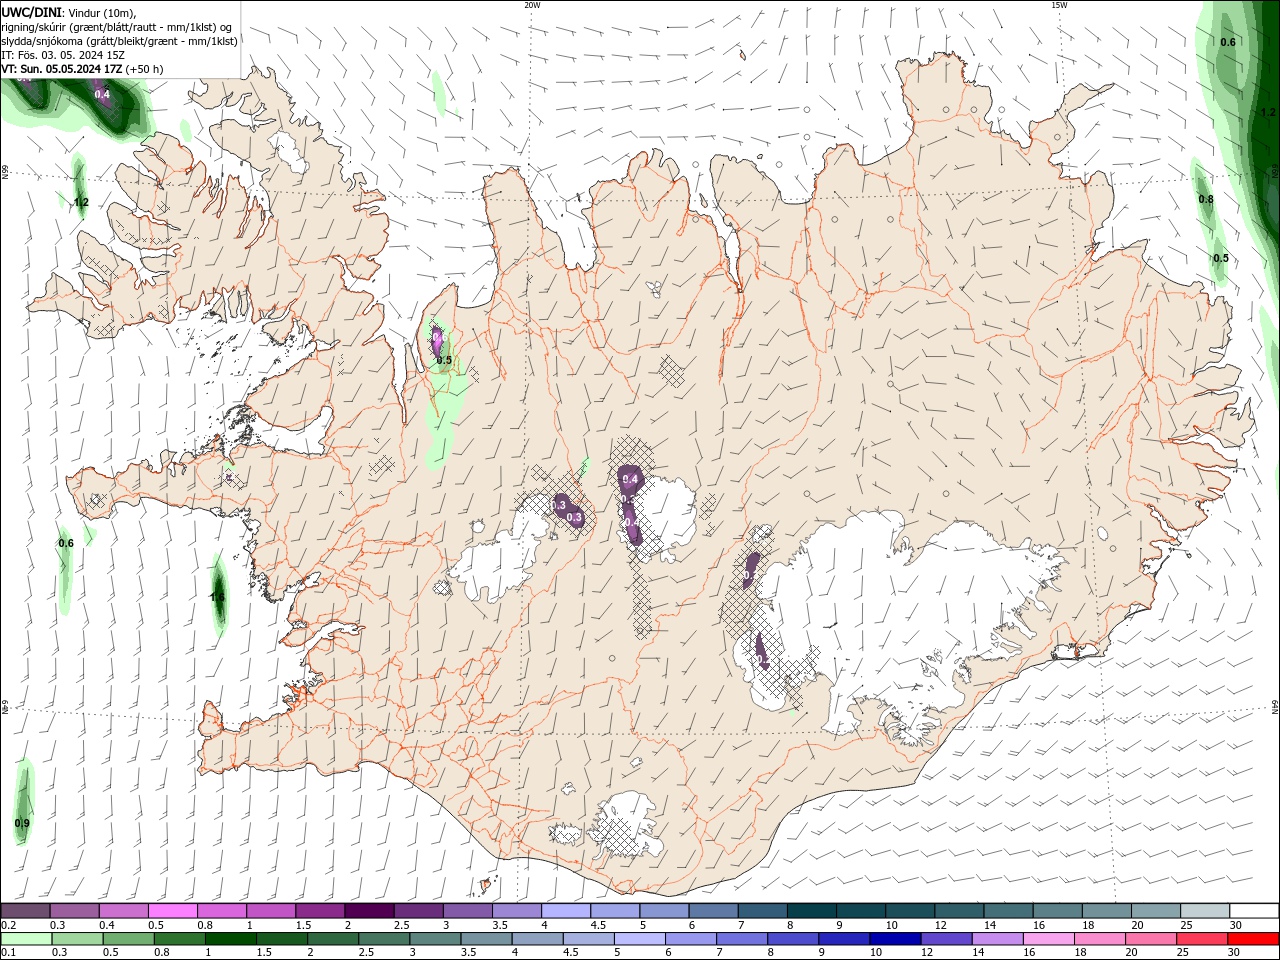Select the 'VT: Sun. 05.05.2024 17Z' valid time
Image resolution: width=1280 pixels, height=960 pixels.
62,69
